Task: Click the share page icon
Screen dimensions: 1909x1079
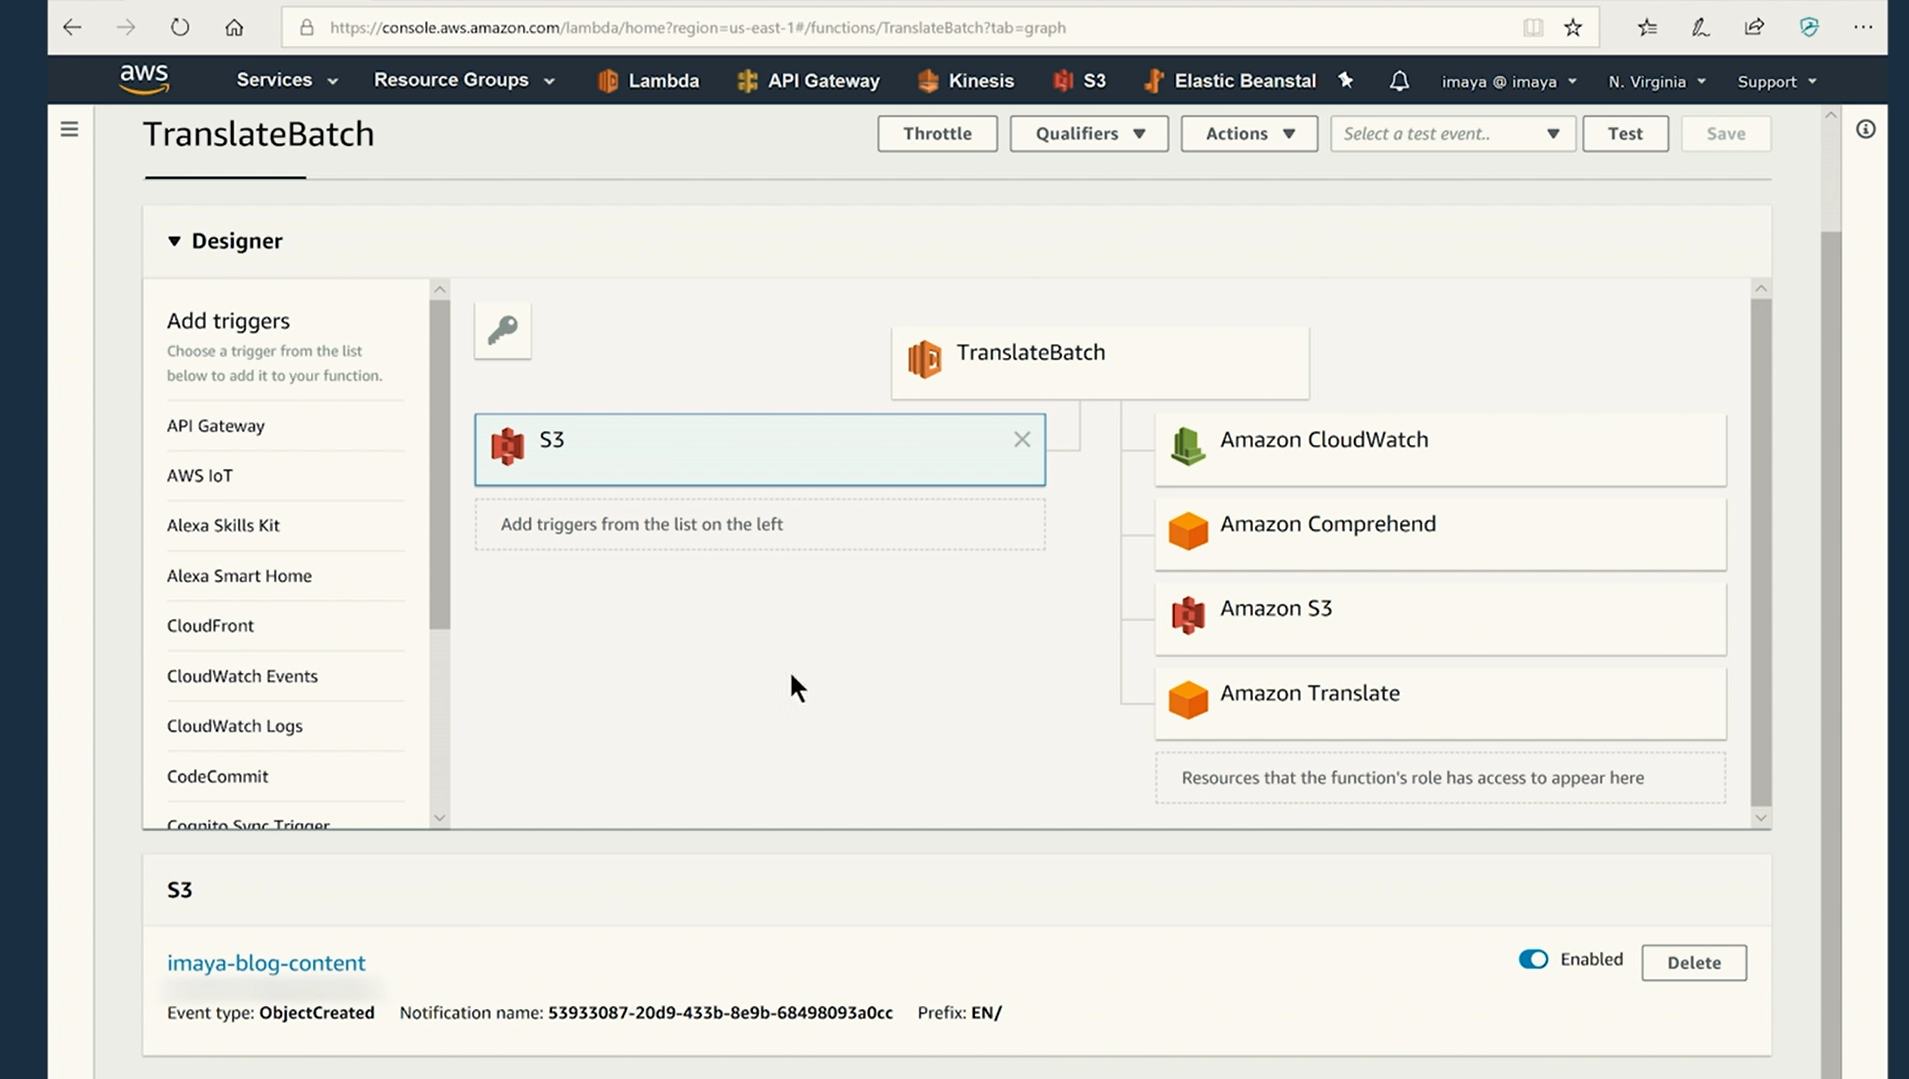Action: (x=1755, y=27)
